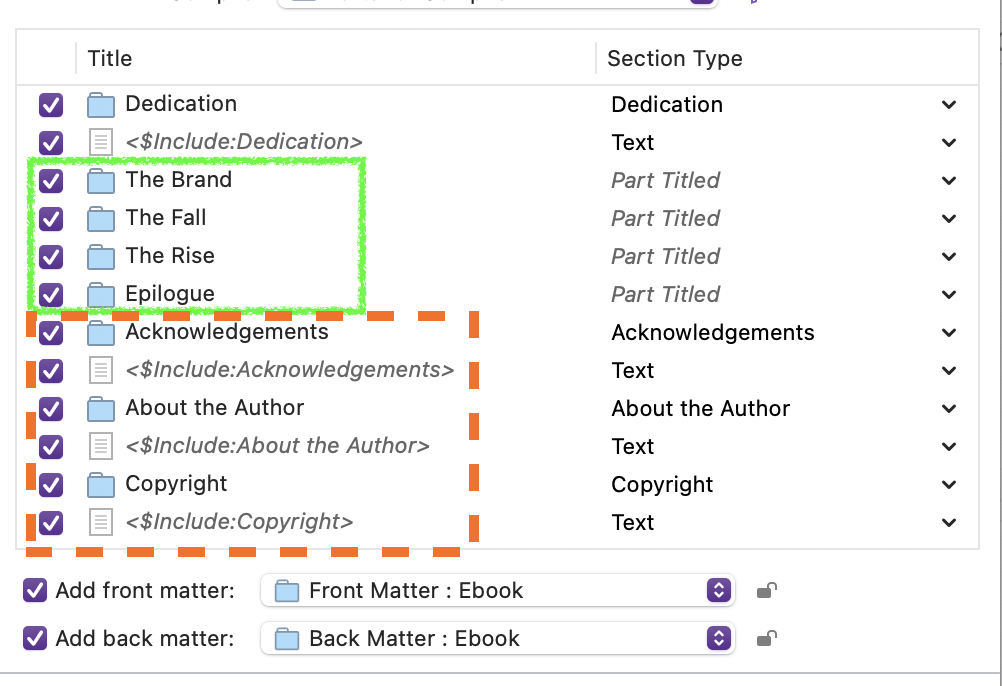Uncheck the Add front matter checkbox
The height and width of the screenshot is (686, 1002).
[x=35, y=590]
